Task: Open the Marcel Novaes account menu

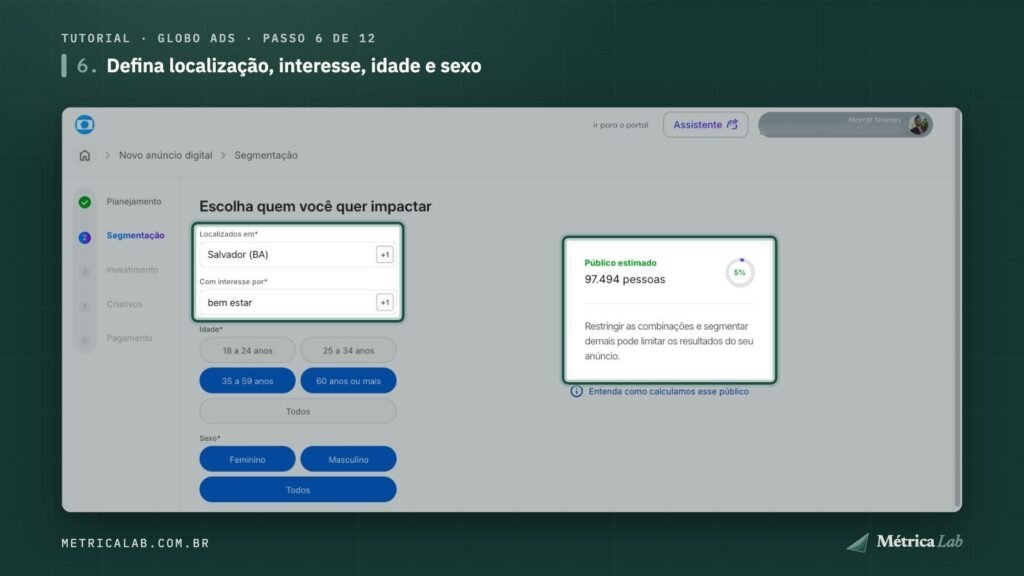Action: (846, 124)
